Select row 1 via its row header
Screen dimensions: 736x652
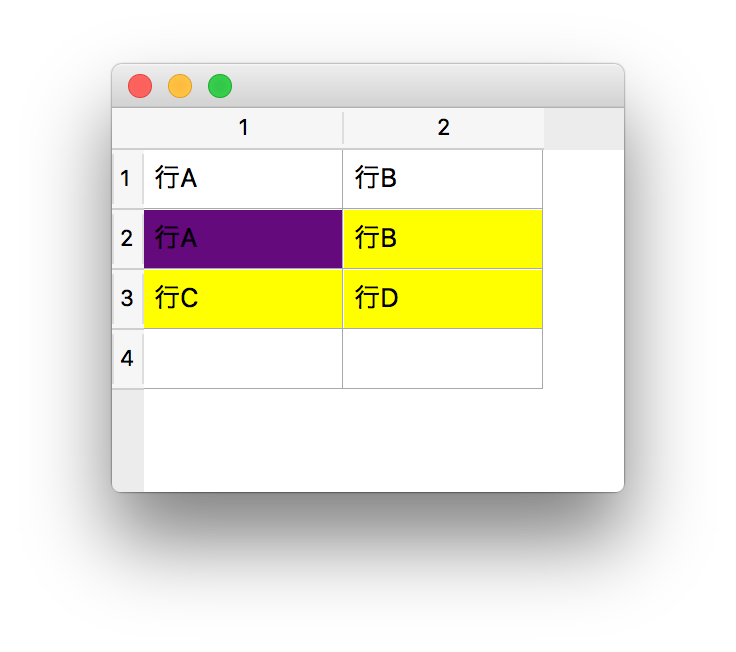click(x=126, y=179)
